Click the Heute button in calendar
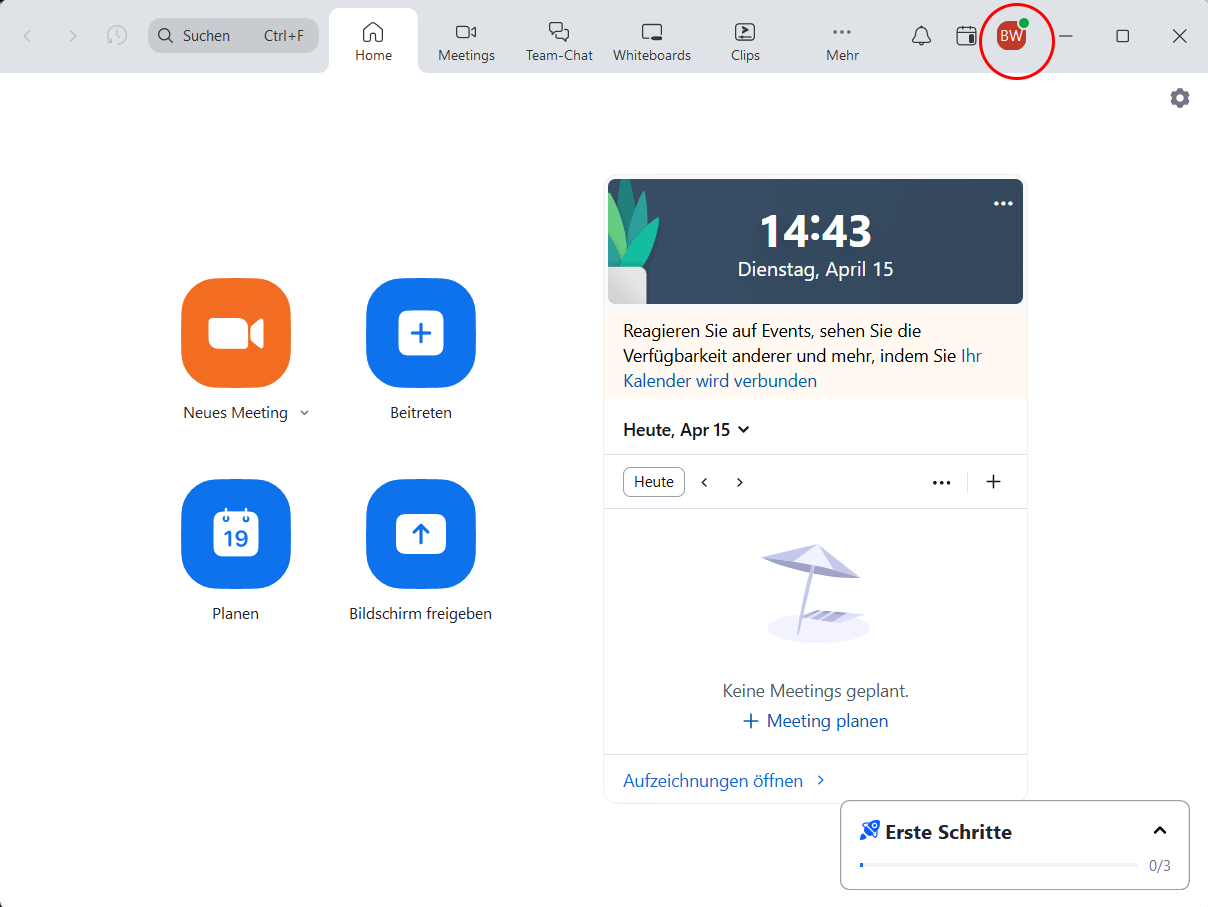 point(654,482)
